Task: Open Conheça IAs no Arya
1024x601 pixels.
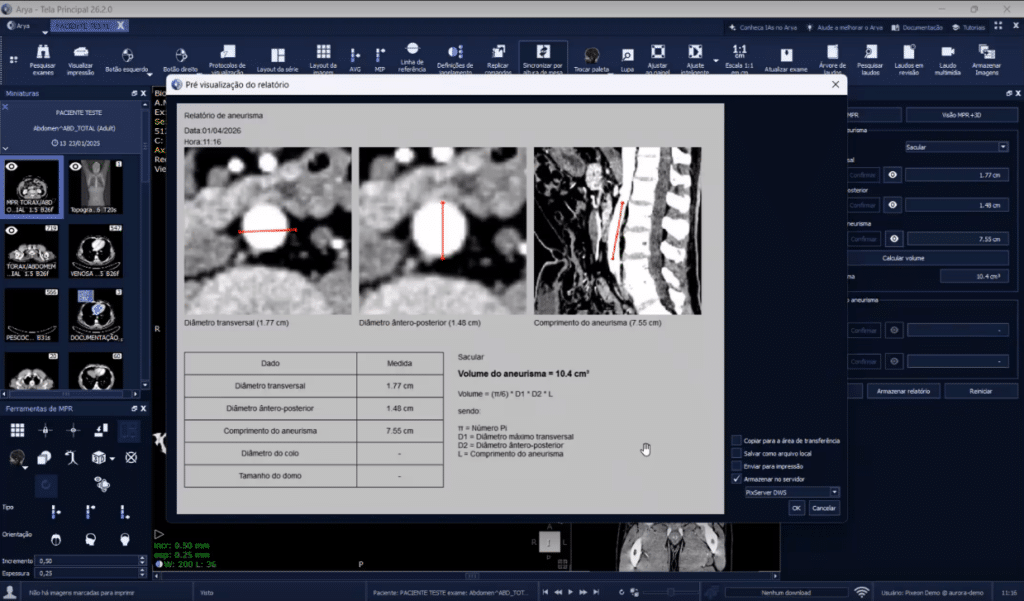Action: (763, 27)
